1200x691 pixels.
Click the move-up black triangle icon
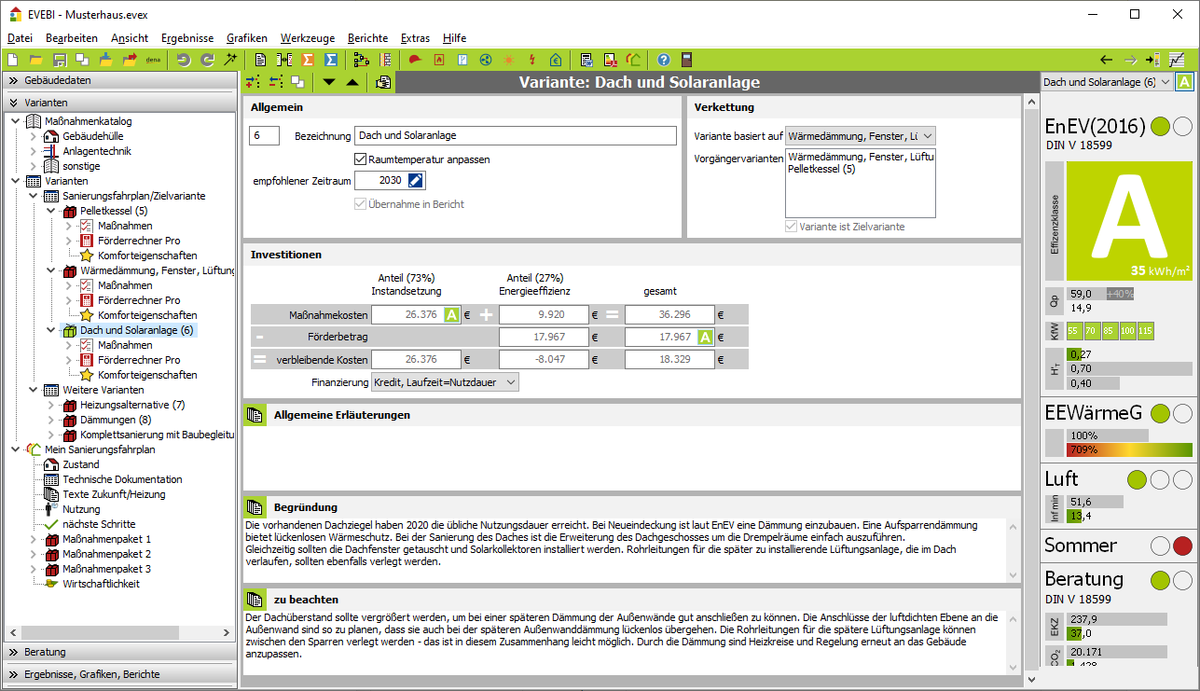point(351,82)
